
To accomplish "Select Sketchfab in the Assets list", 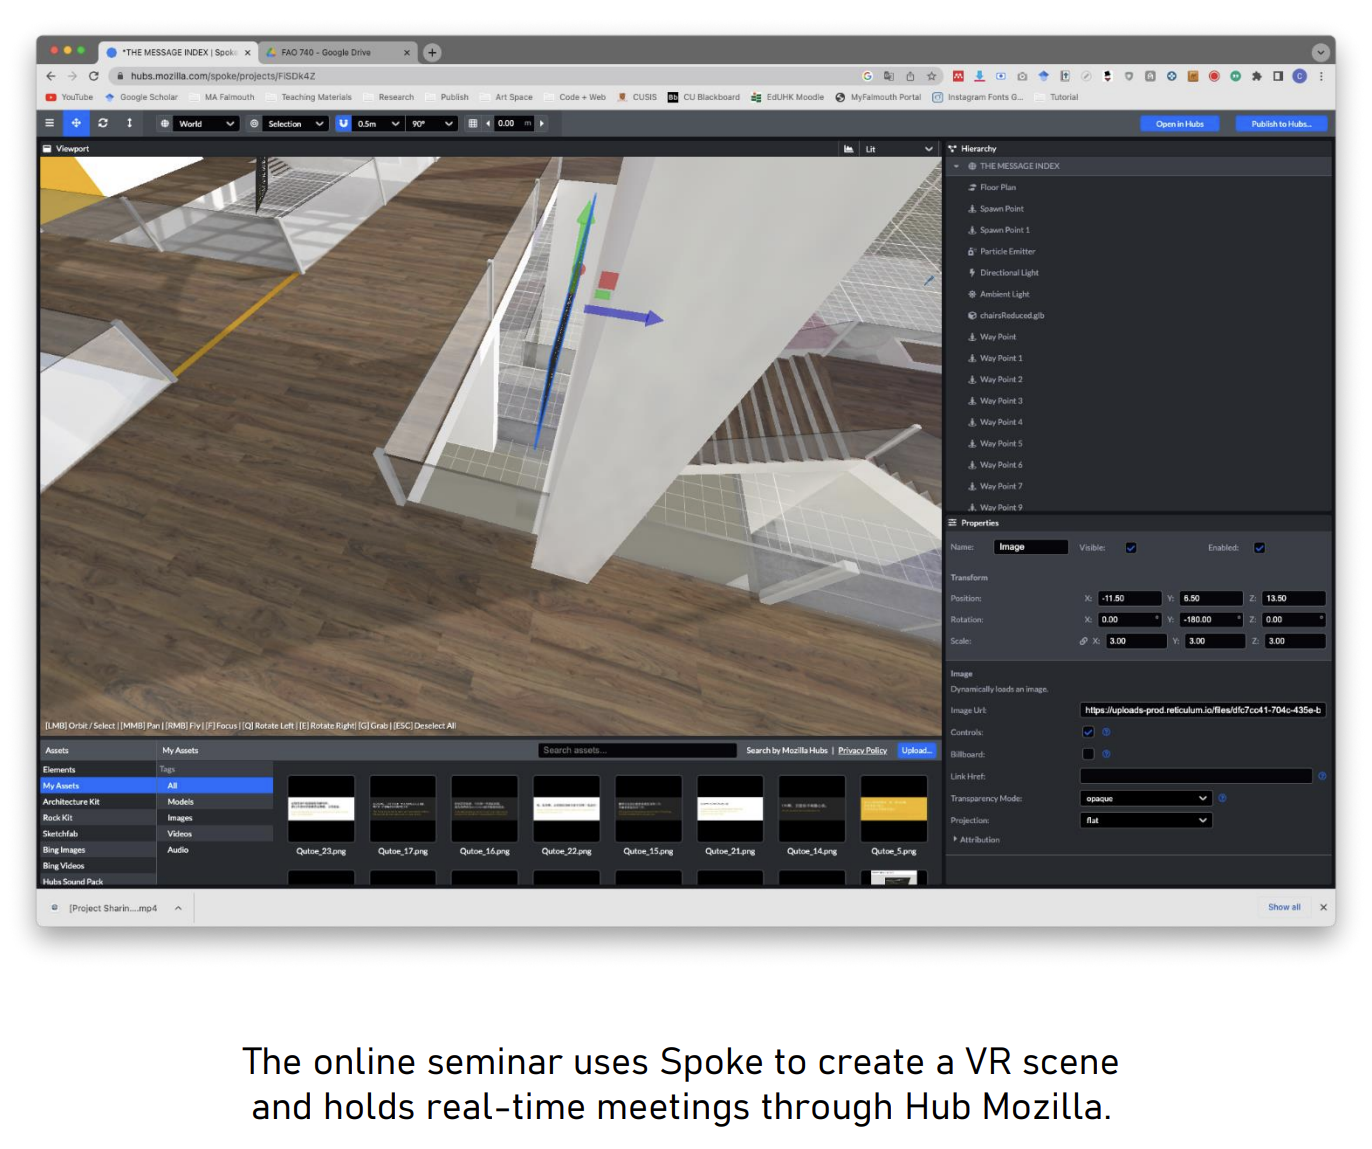I will click(60, 834).
